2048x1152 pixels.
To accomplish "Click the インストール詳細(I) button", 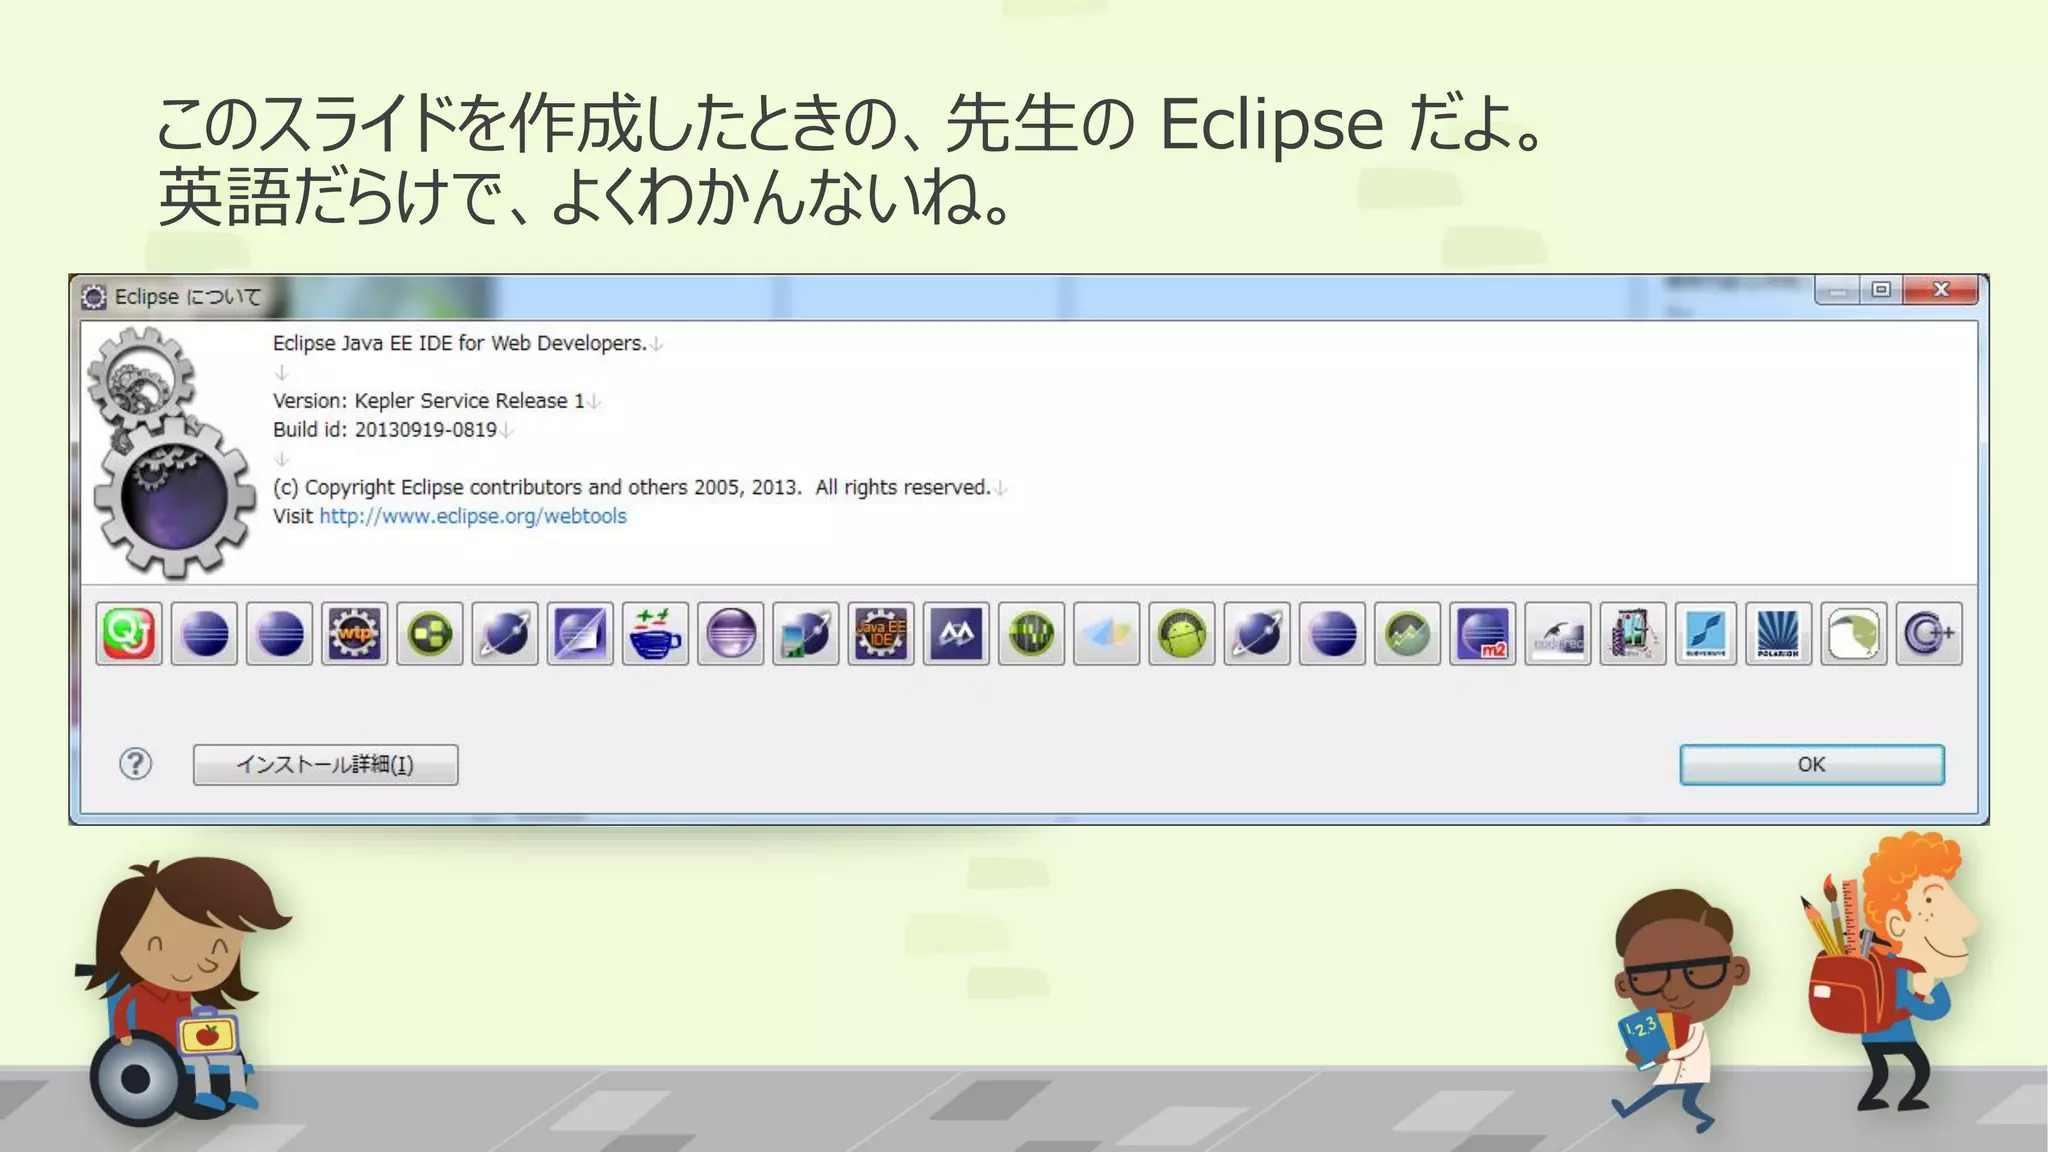I will click(x=325, y=765).
